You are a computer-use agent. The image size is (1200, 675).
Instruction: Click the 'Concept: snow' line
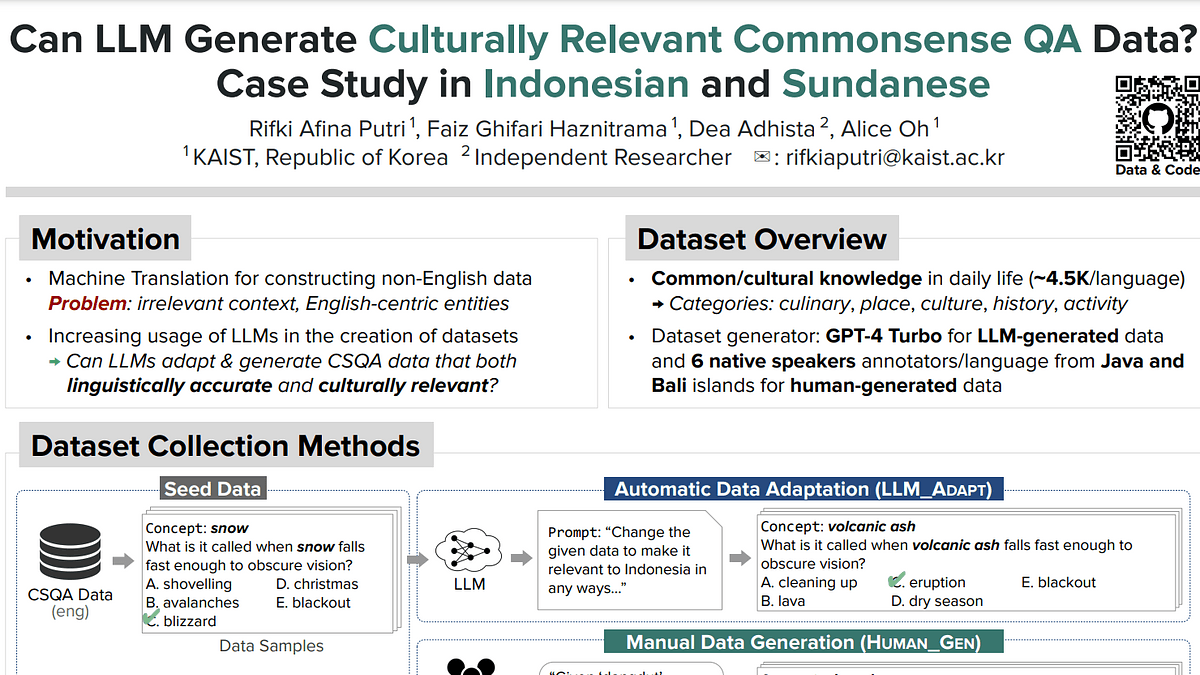[197, 527]
